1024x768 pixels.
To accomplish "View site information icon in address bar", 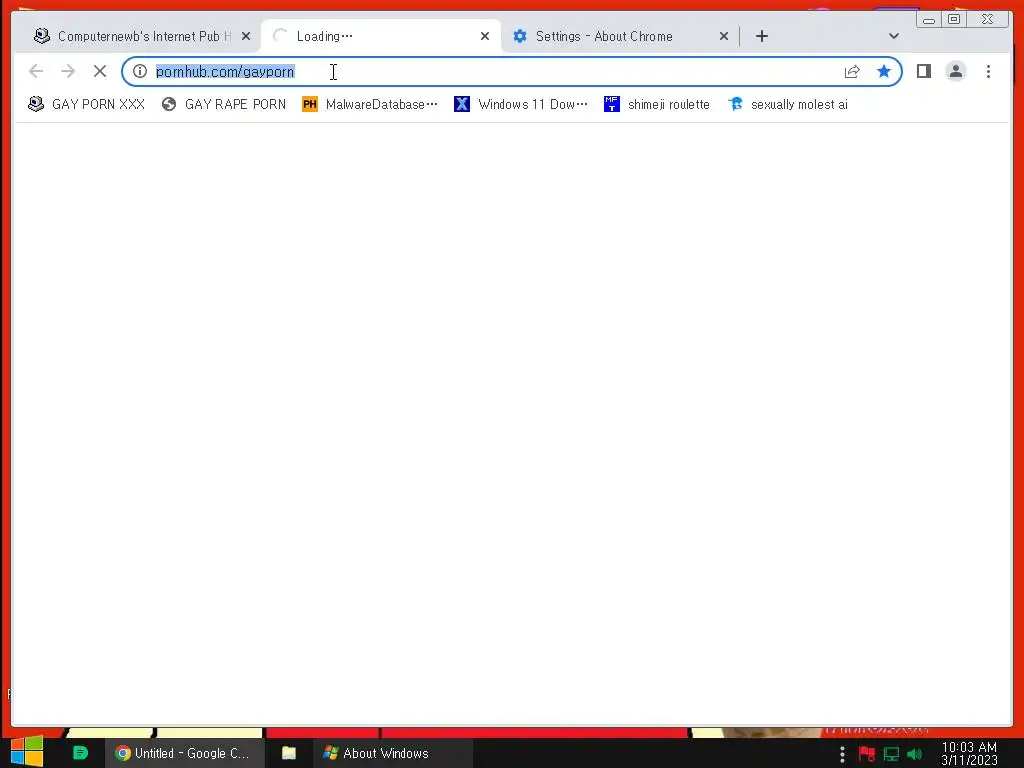I will click(140, 71).
